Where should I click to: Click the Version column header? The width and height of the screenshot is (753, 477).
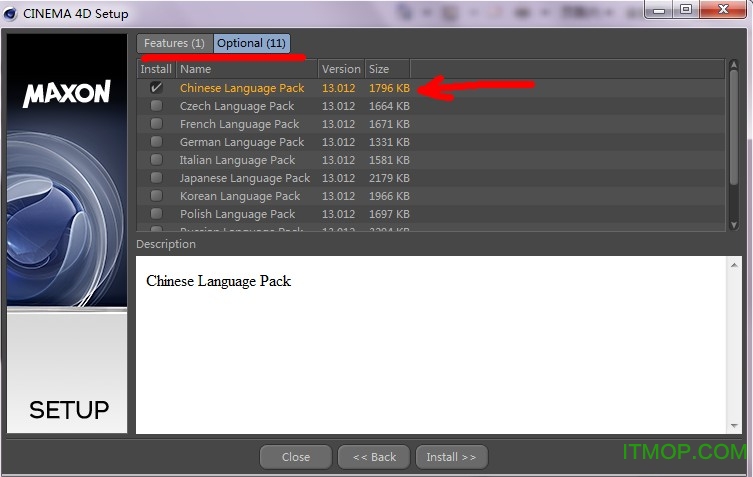click(341, 69)
